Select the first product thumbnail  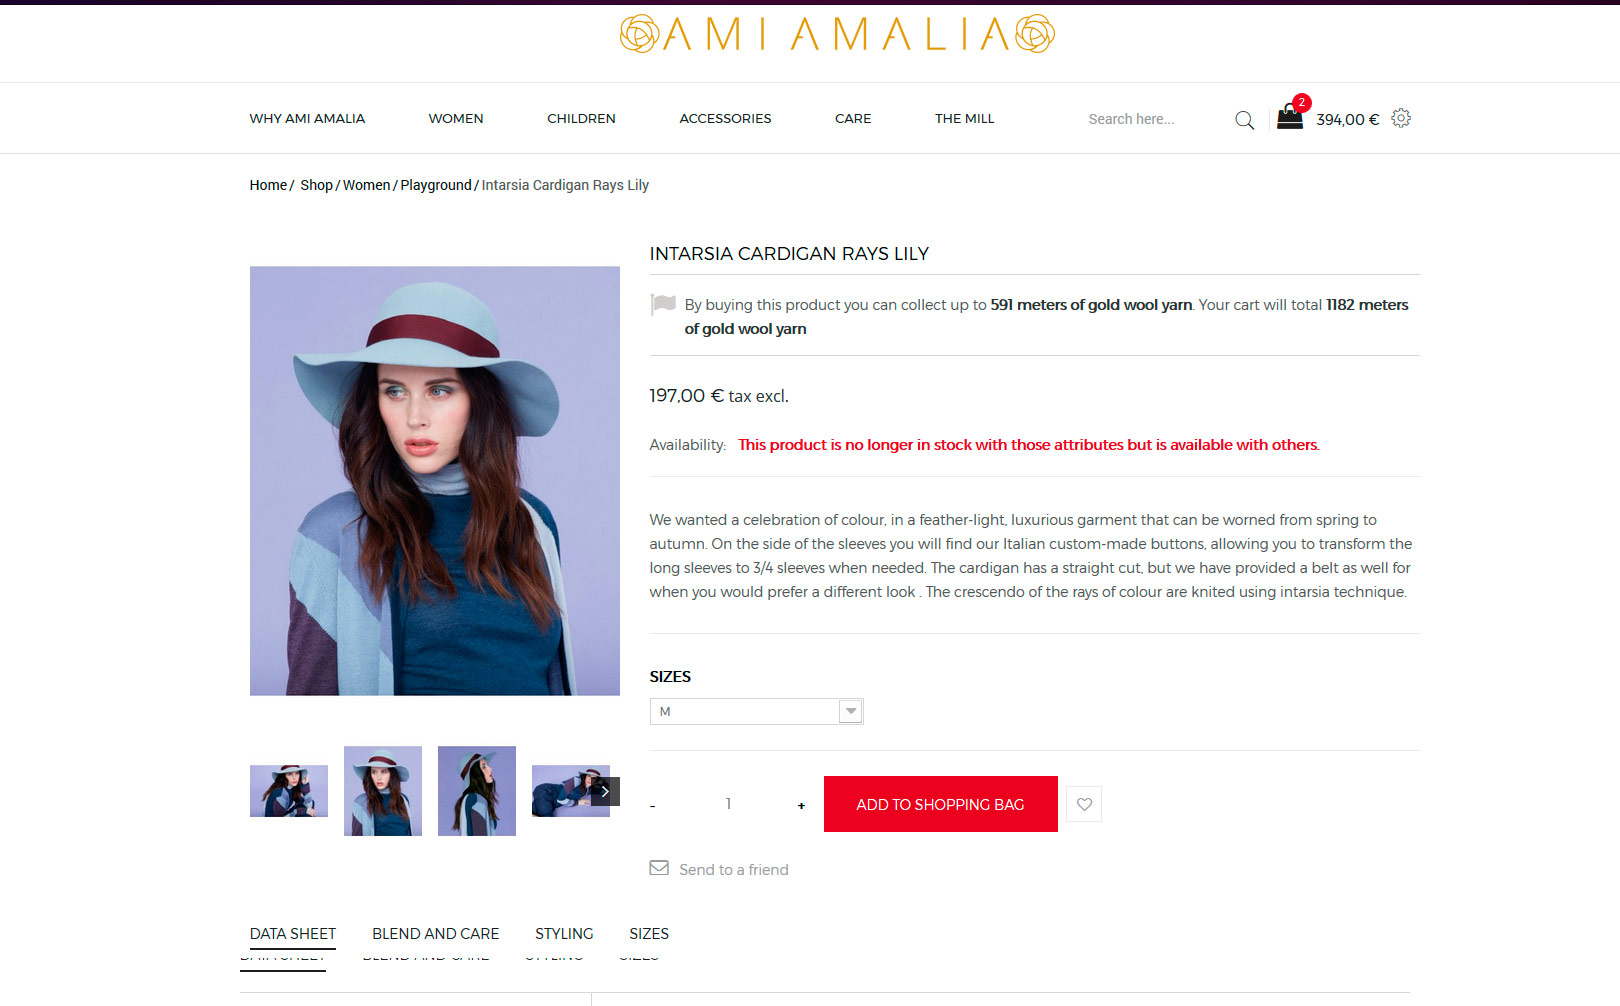tap(289, 791)
